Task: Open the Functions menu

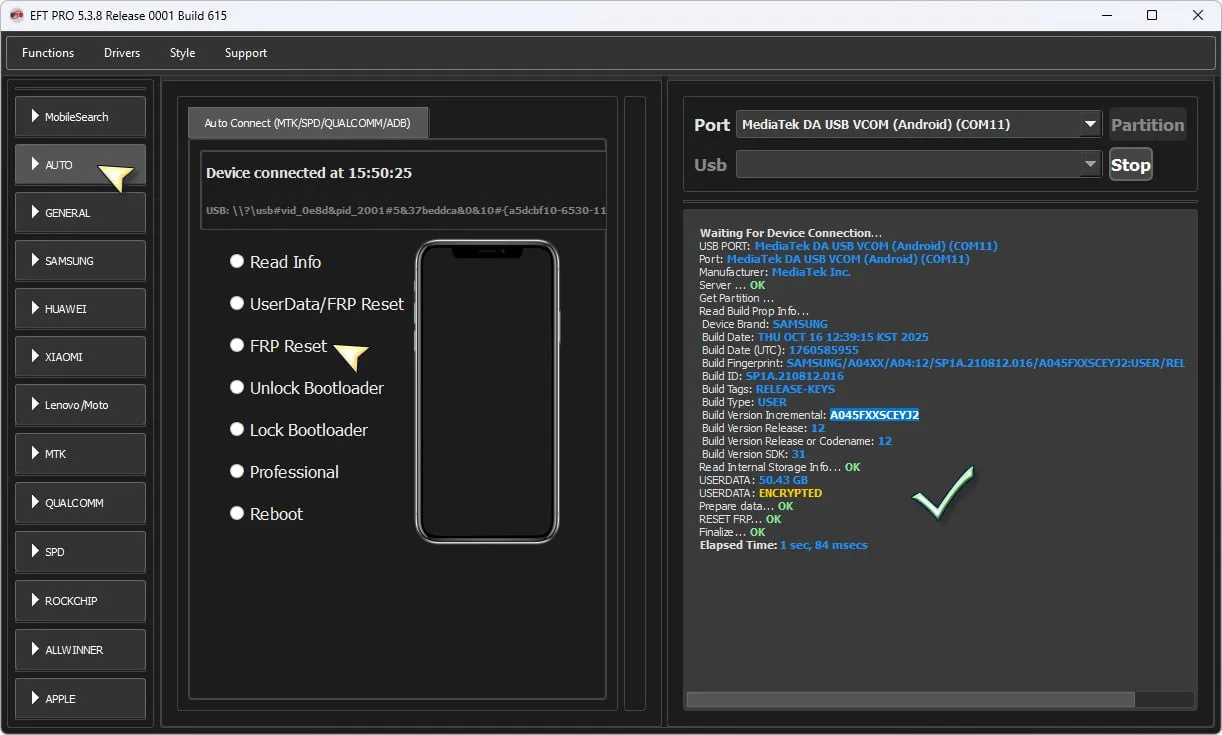Action: 48,53
